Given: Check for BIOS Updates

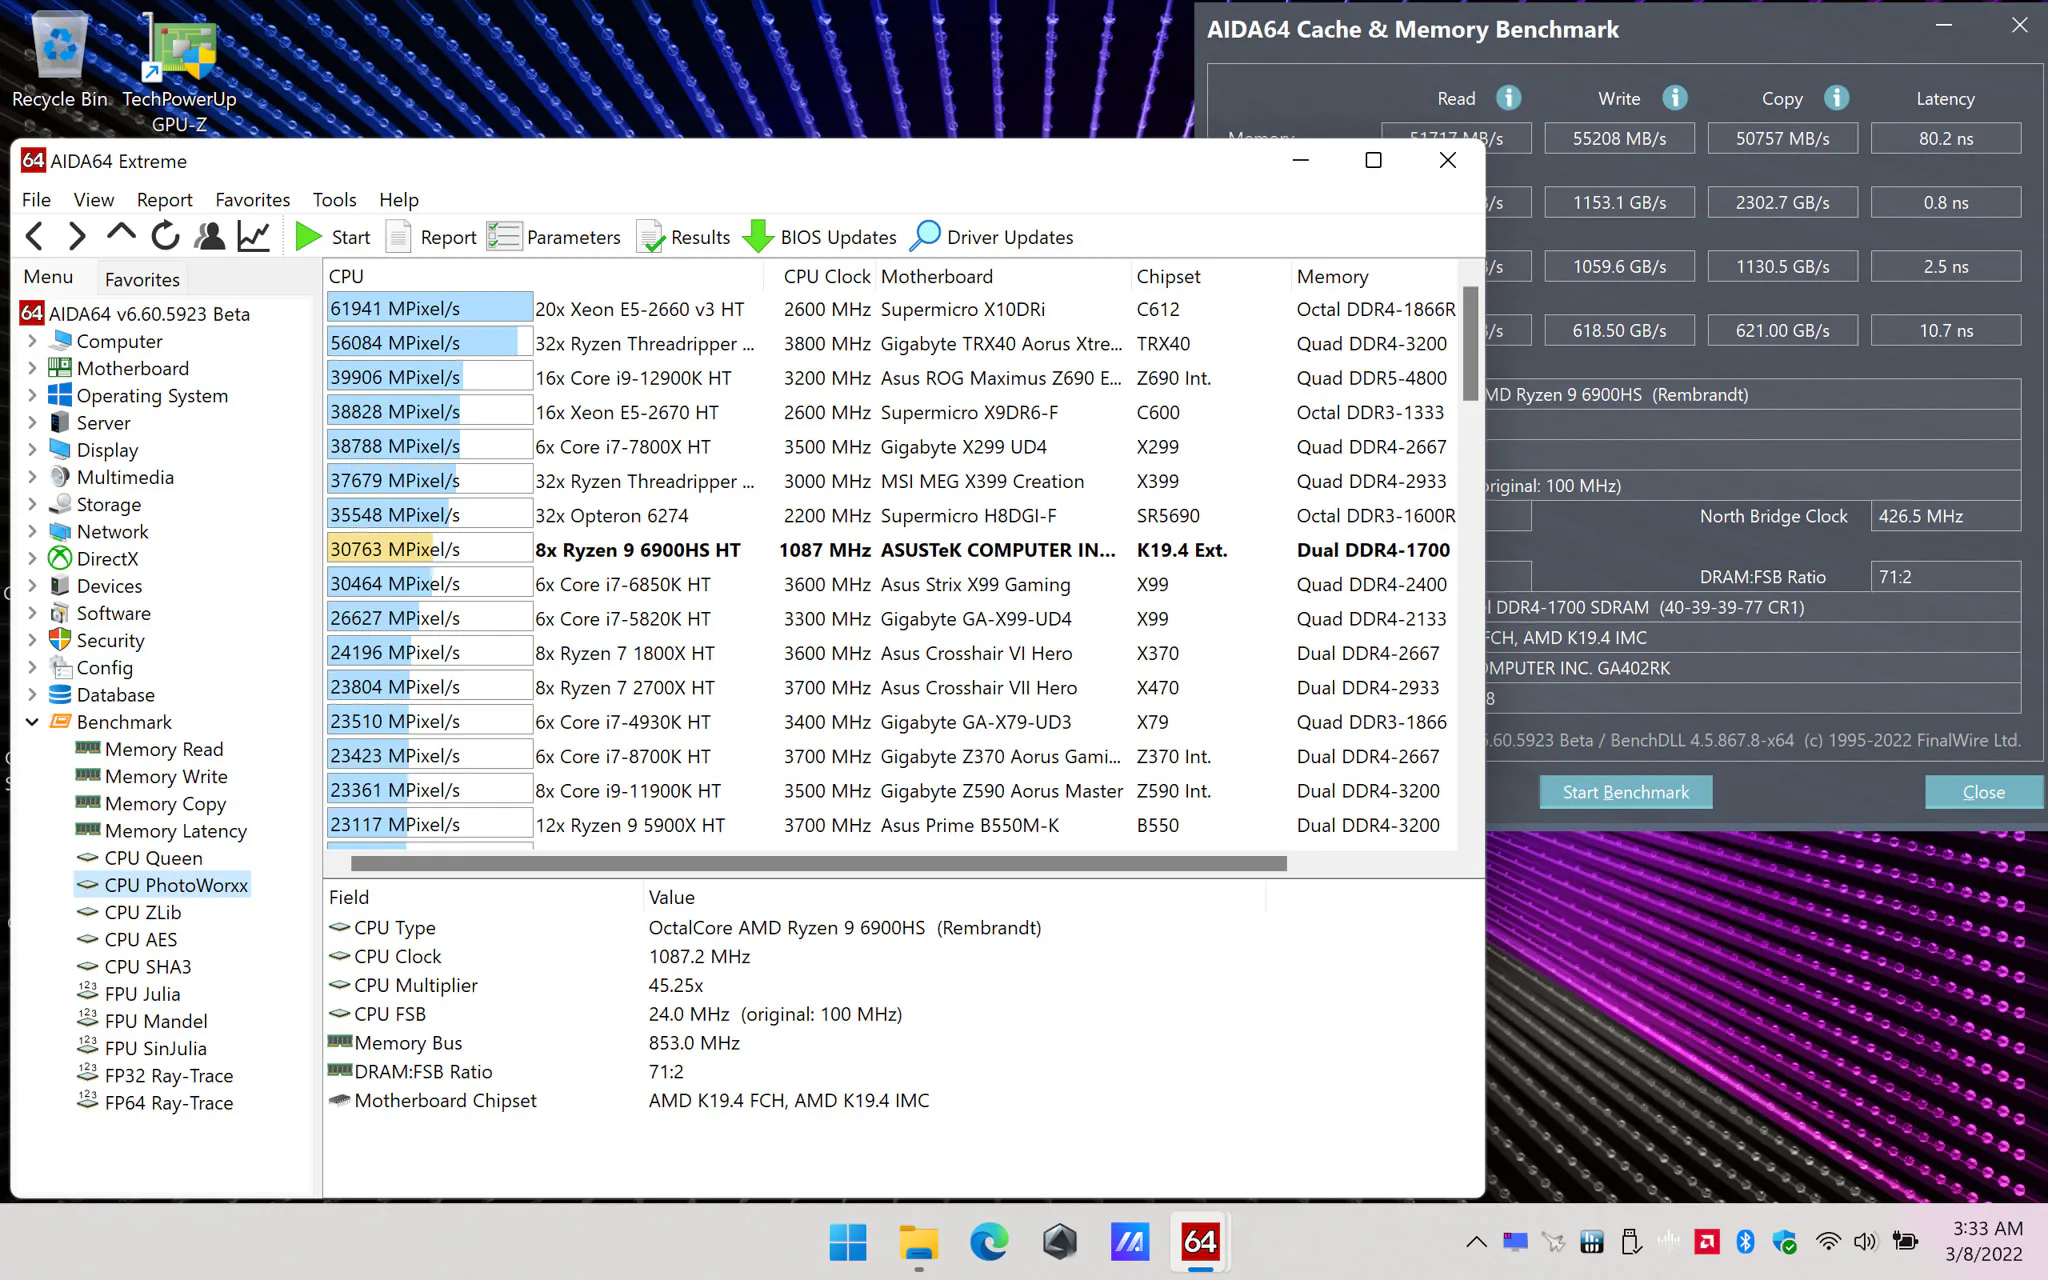Looking at the screenshot, I should pyautogui.click(x=820, y=237).
